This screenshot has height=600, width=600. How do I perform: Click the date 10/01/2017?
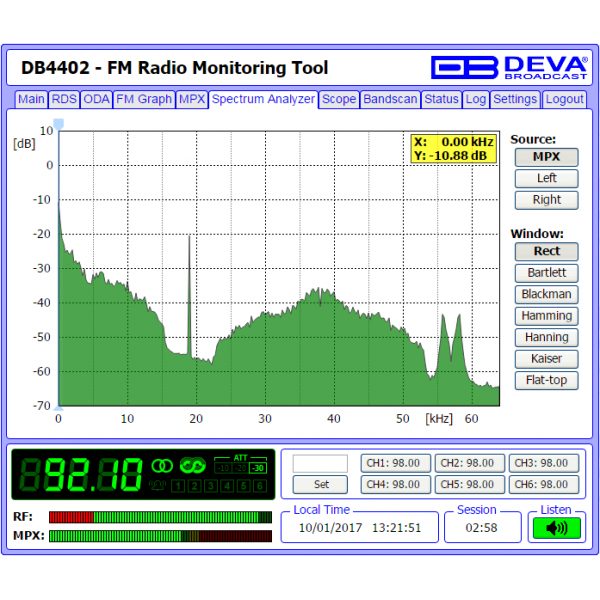330,528
